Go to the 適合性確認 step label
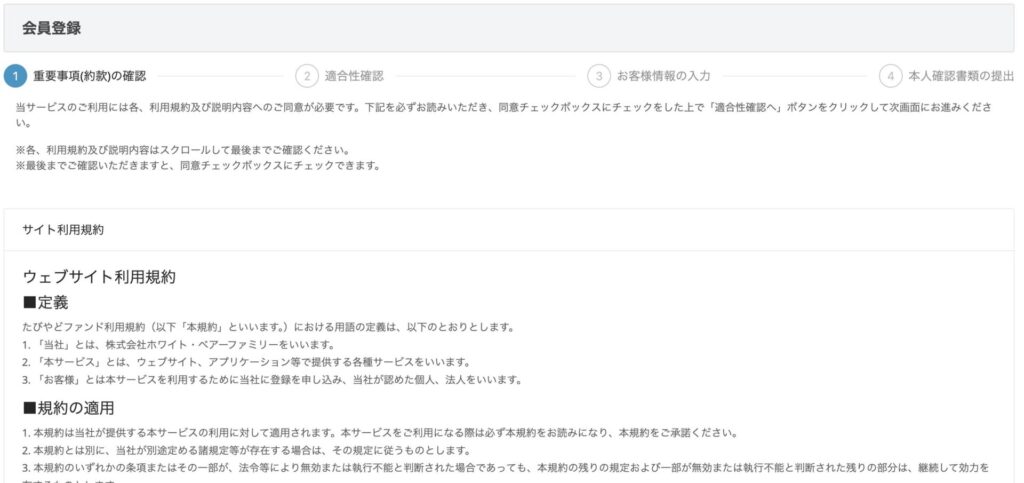 [354, 76]
